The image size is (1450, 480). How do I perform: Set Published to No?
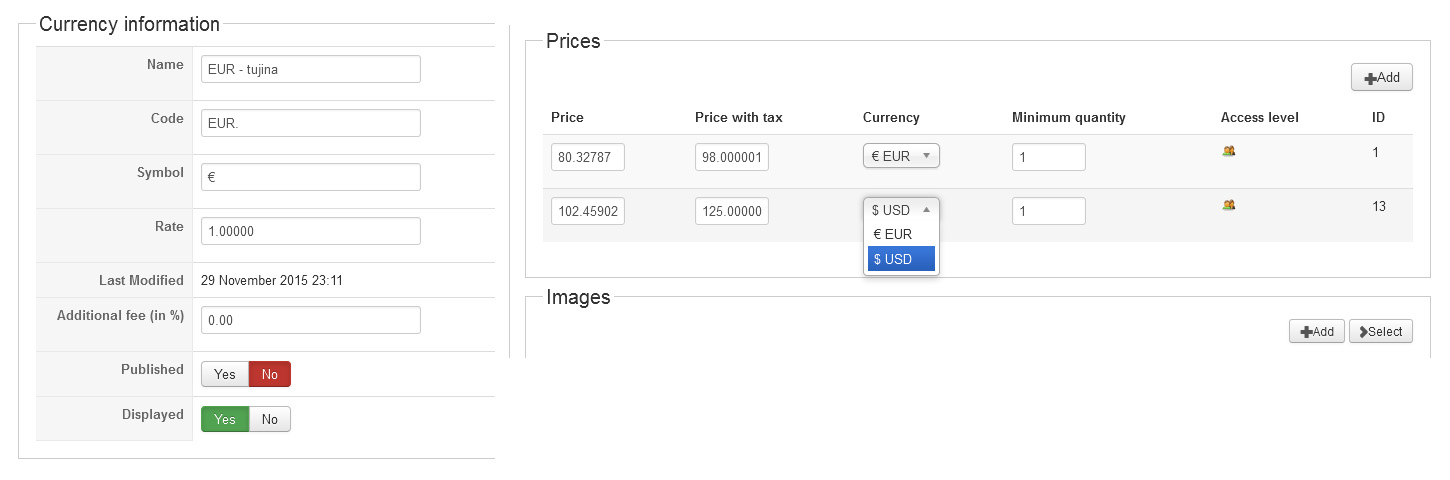pos(269,374)
